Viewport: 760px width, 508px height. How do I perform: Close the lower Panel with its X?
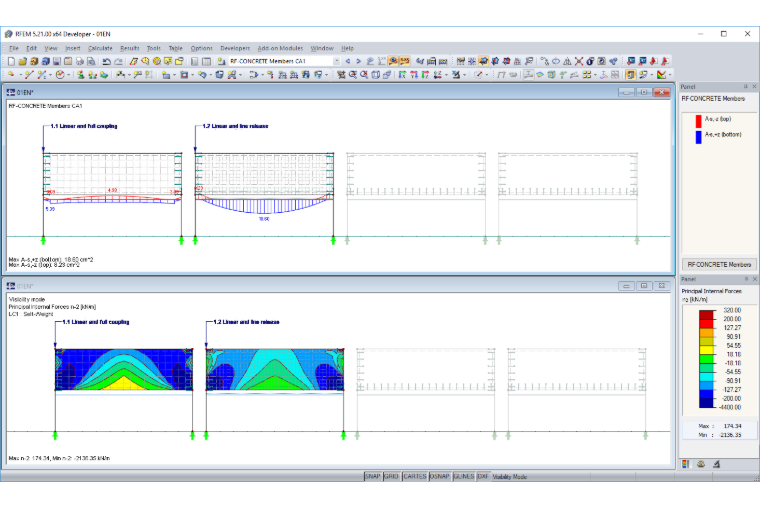[x=754, y=279]
